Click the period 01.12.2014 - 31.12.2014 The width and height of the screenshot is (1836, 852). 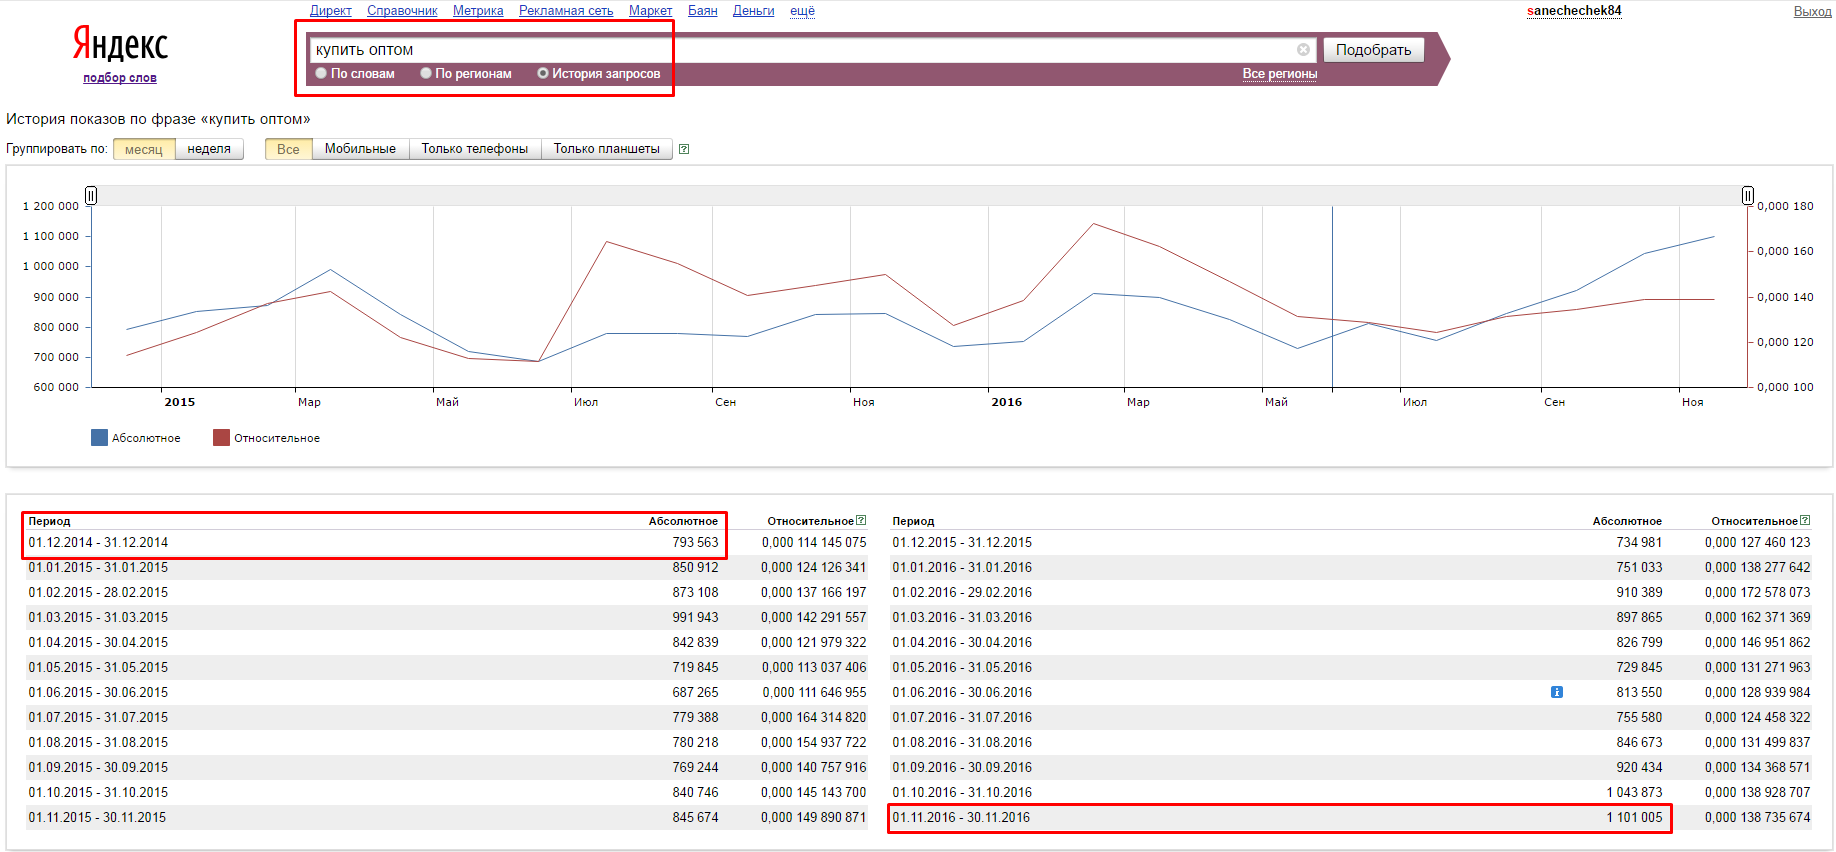[x=98, y=542]
